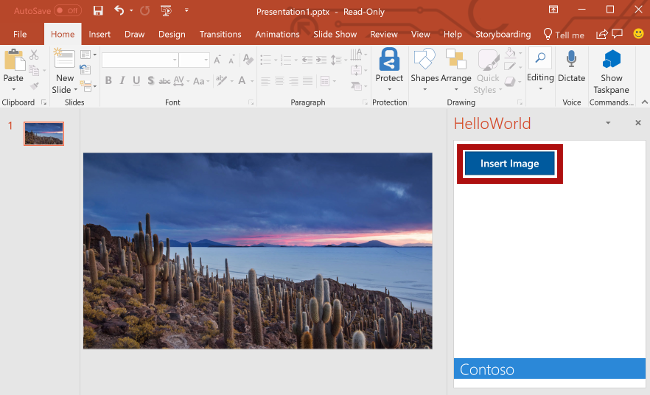Image resolution: width=650 pixels, height=395 pixels.
Task: Click the Paste clipboard icon
Action: tap(14, 61)
